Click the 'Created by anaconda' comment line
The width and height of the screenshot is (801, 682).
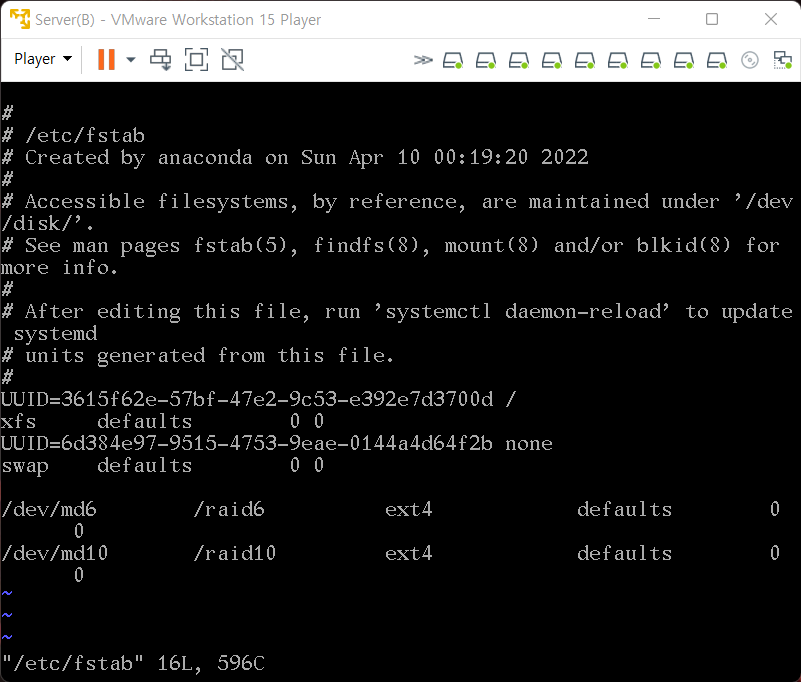point(295,157)
